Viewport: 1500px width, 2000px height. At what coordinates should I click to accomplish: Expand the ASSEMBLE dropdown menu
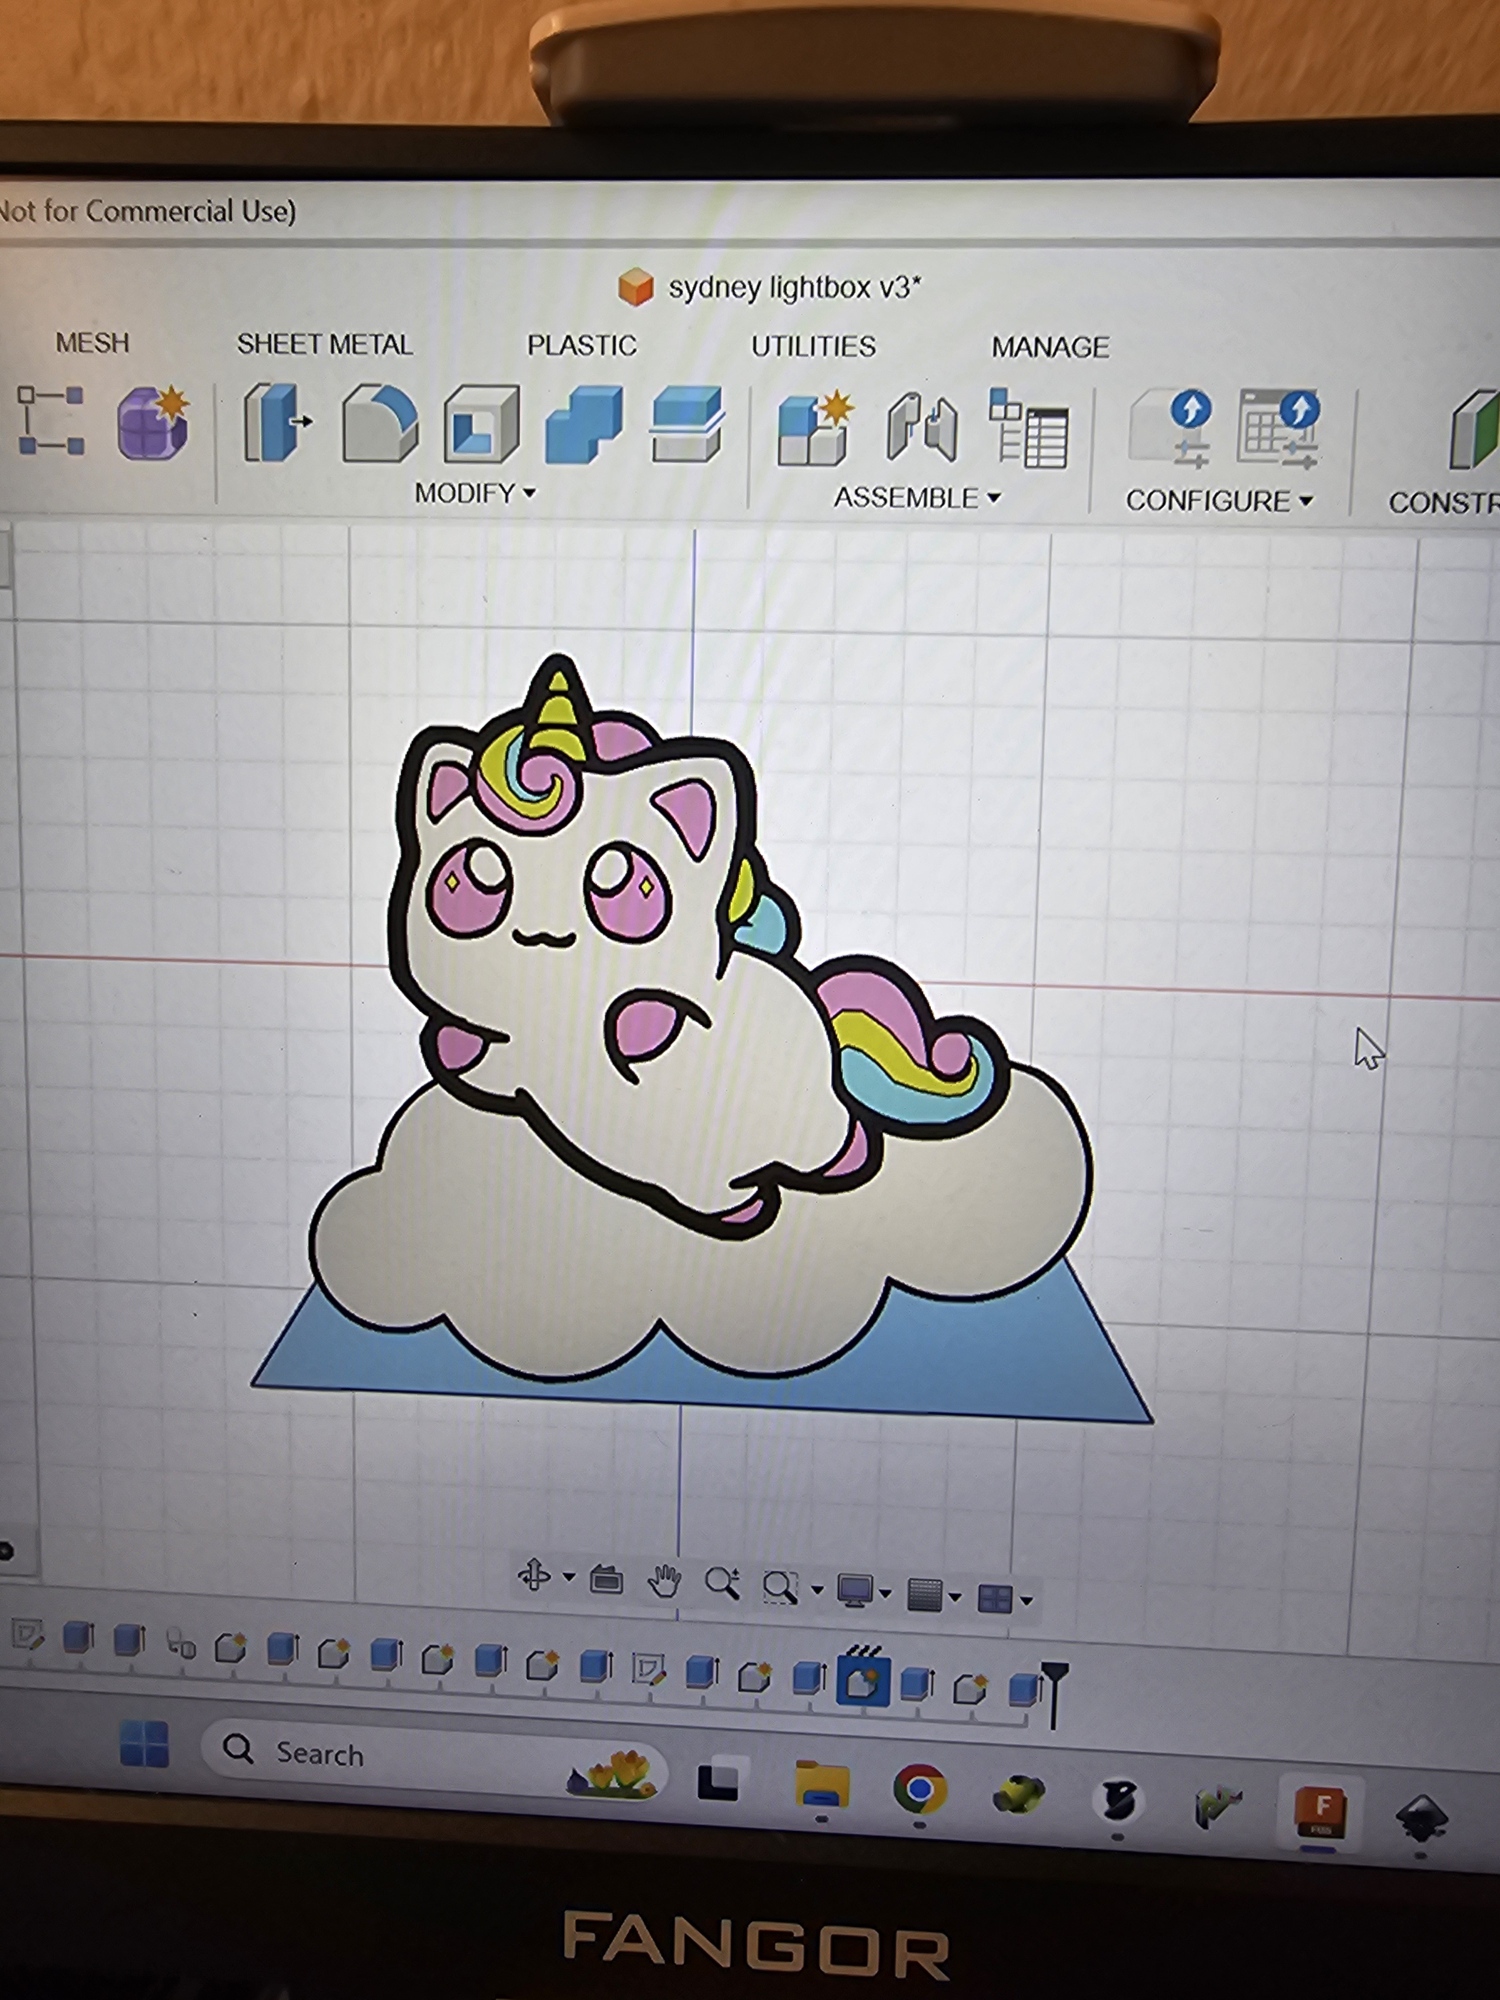click(917, 497)
